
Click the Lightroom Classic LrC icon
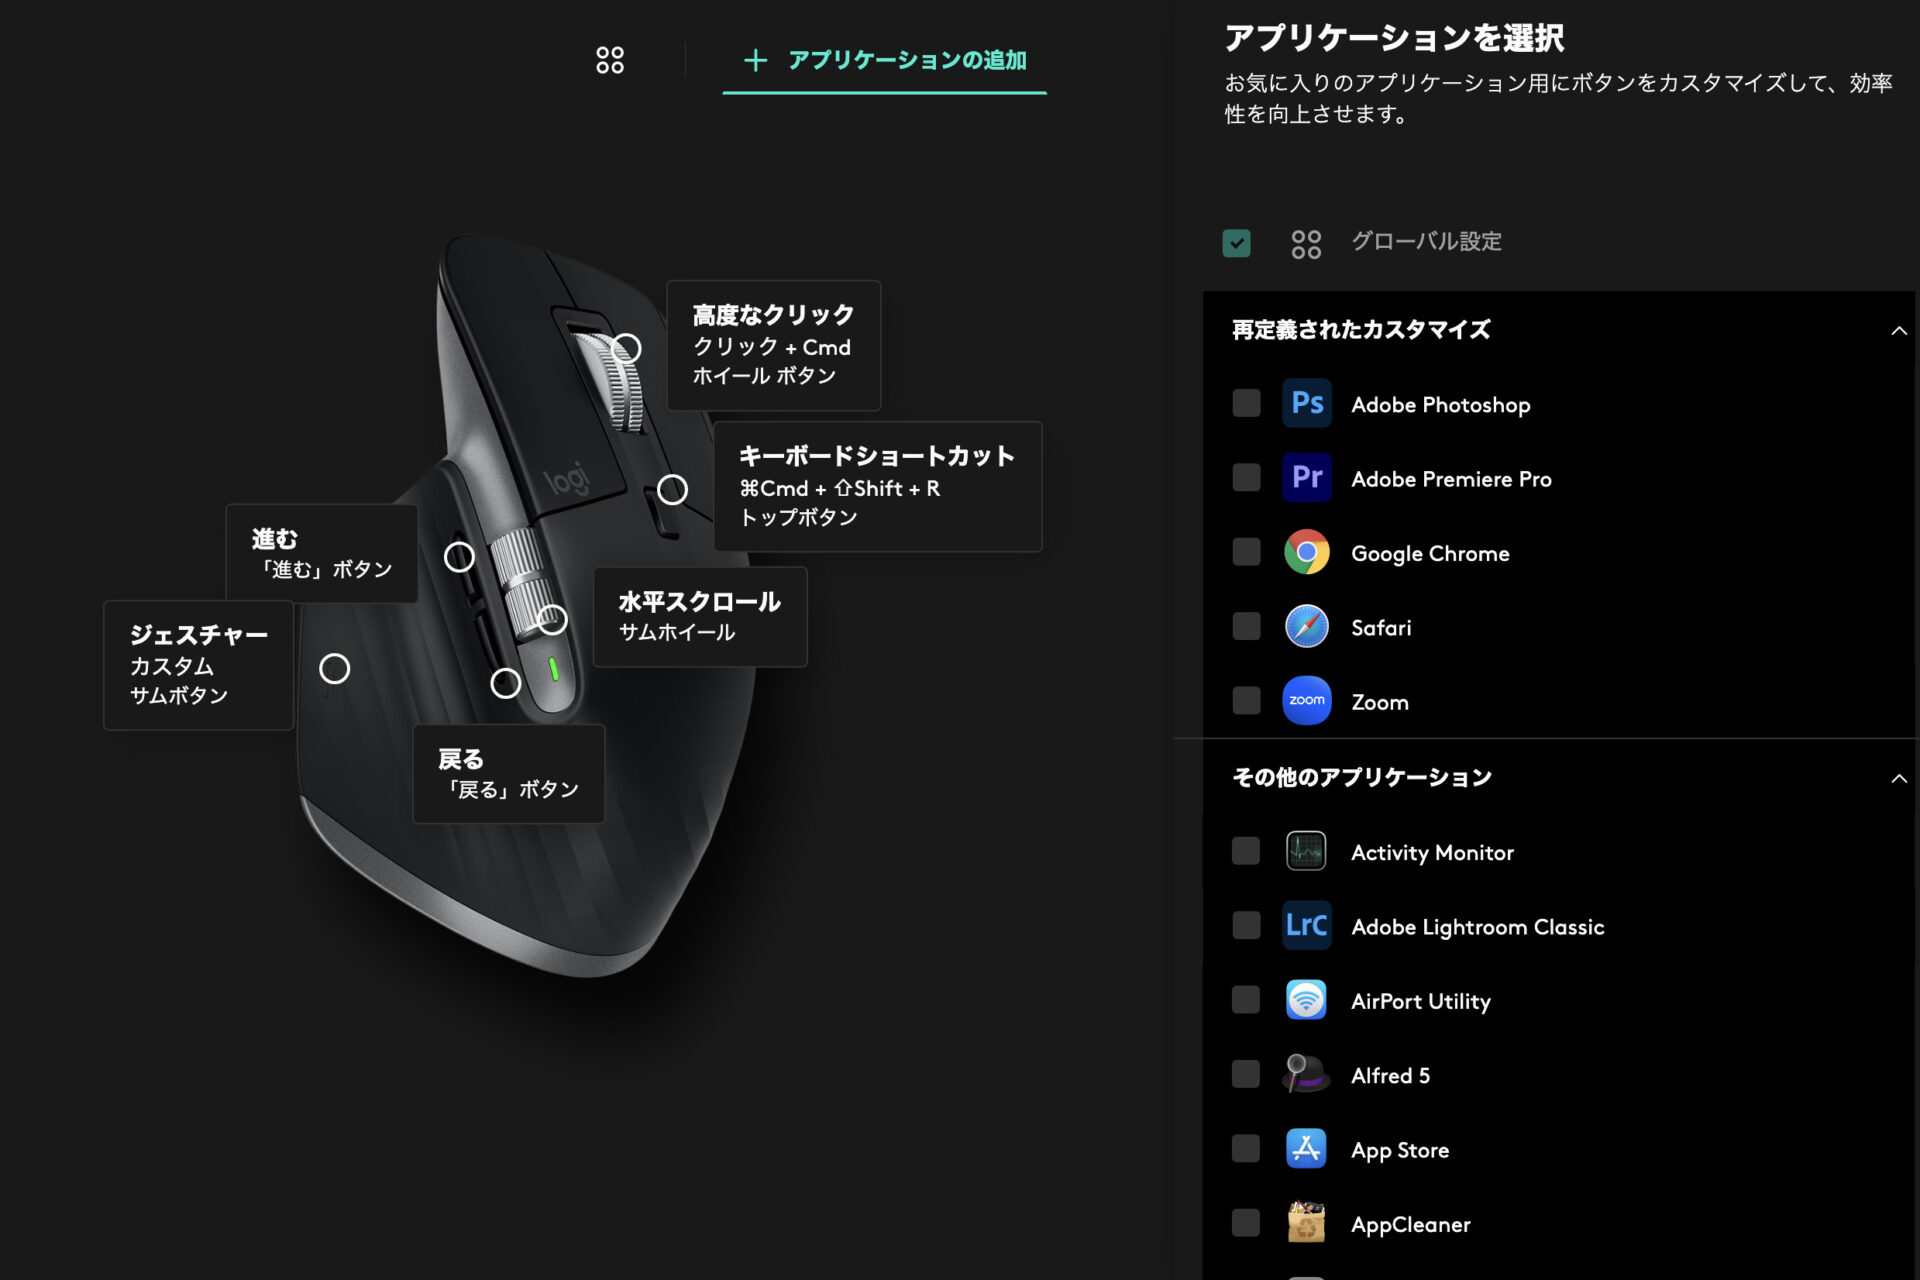pos(1307,925)
